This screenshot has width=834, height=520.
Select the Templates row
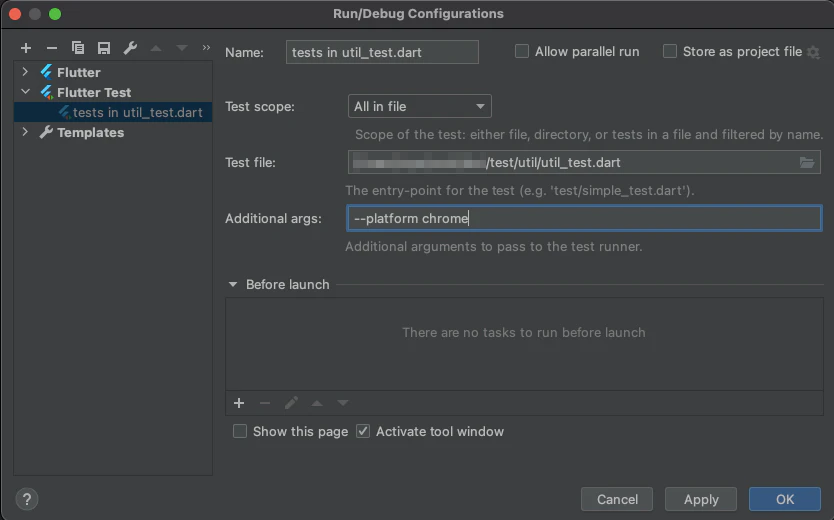point(113,132)
